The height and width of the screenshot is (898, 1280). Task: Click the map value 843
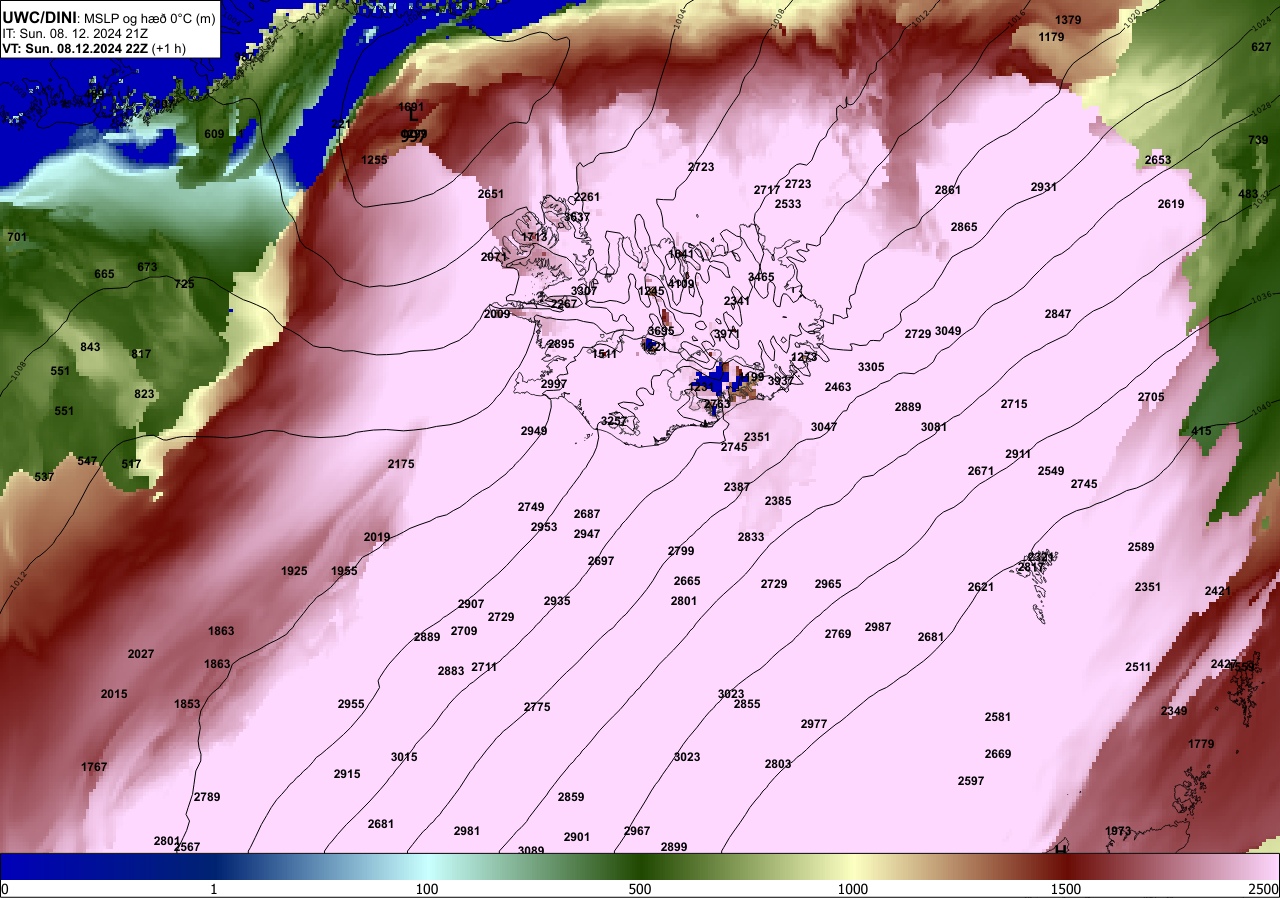(90, 347)
